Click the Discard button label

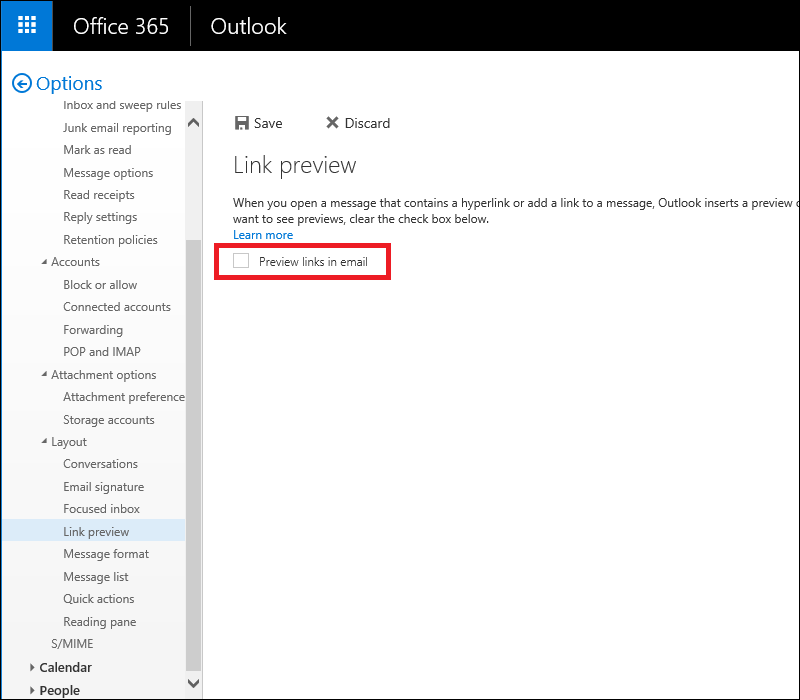click(367, 123)
